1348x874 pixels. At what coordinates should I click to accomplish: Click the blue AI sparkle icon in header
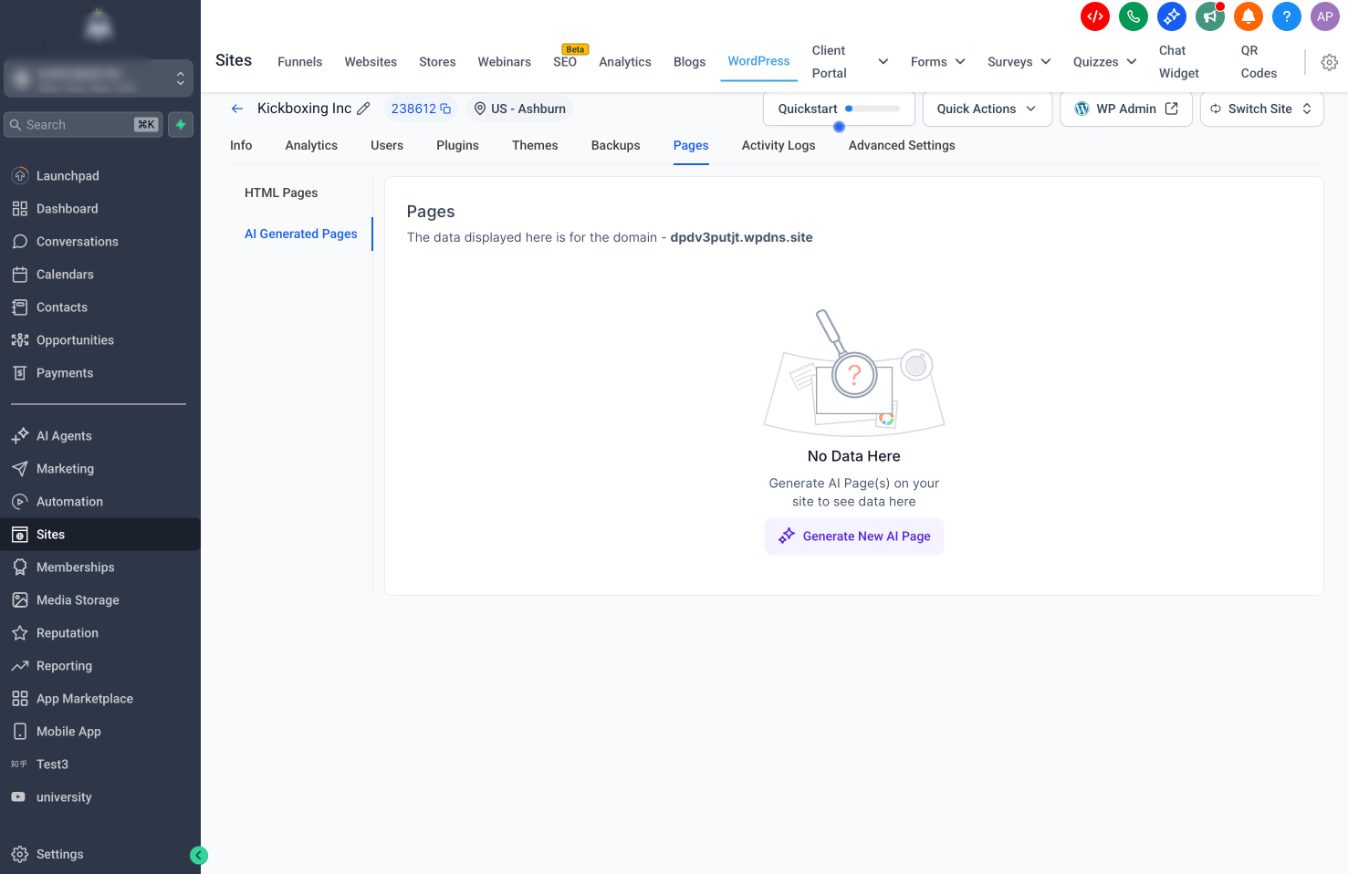point(1171,16)
